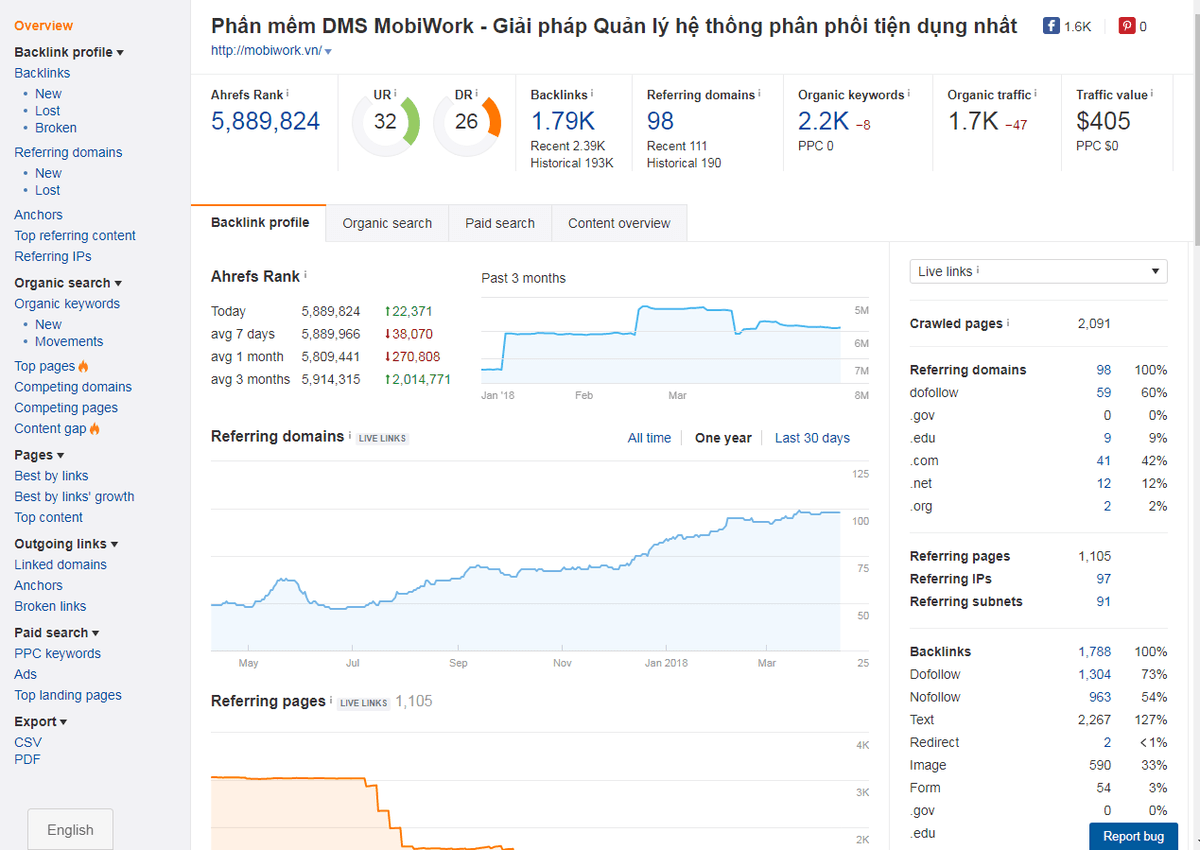The width and height of the screenshot is (1200, 850).
Task: Click the Report bug button
Action: 1133,836
